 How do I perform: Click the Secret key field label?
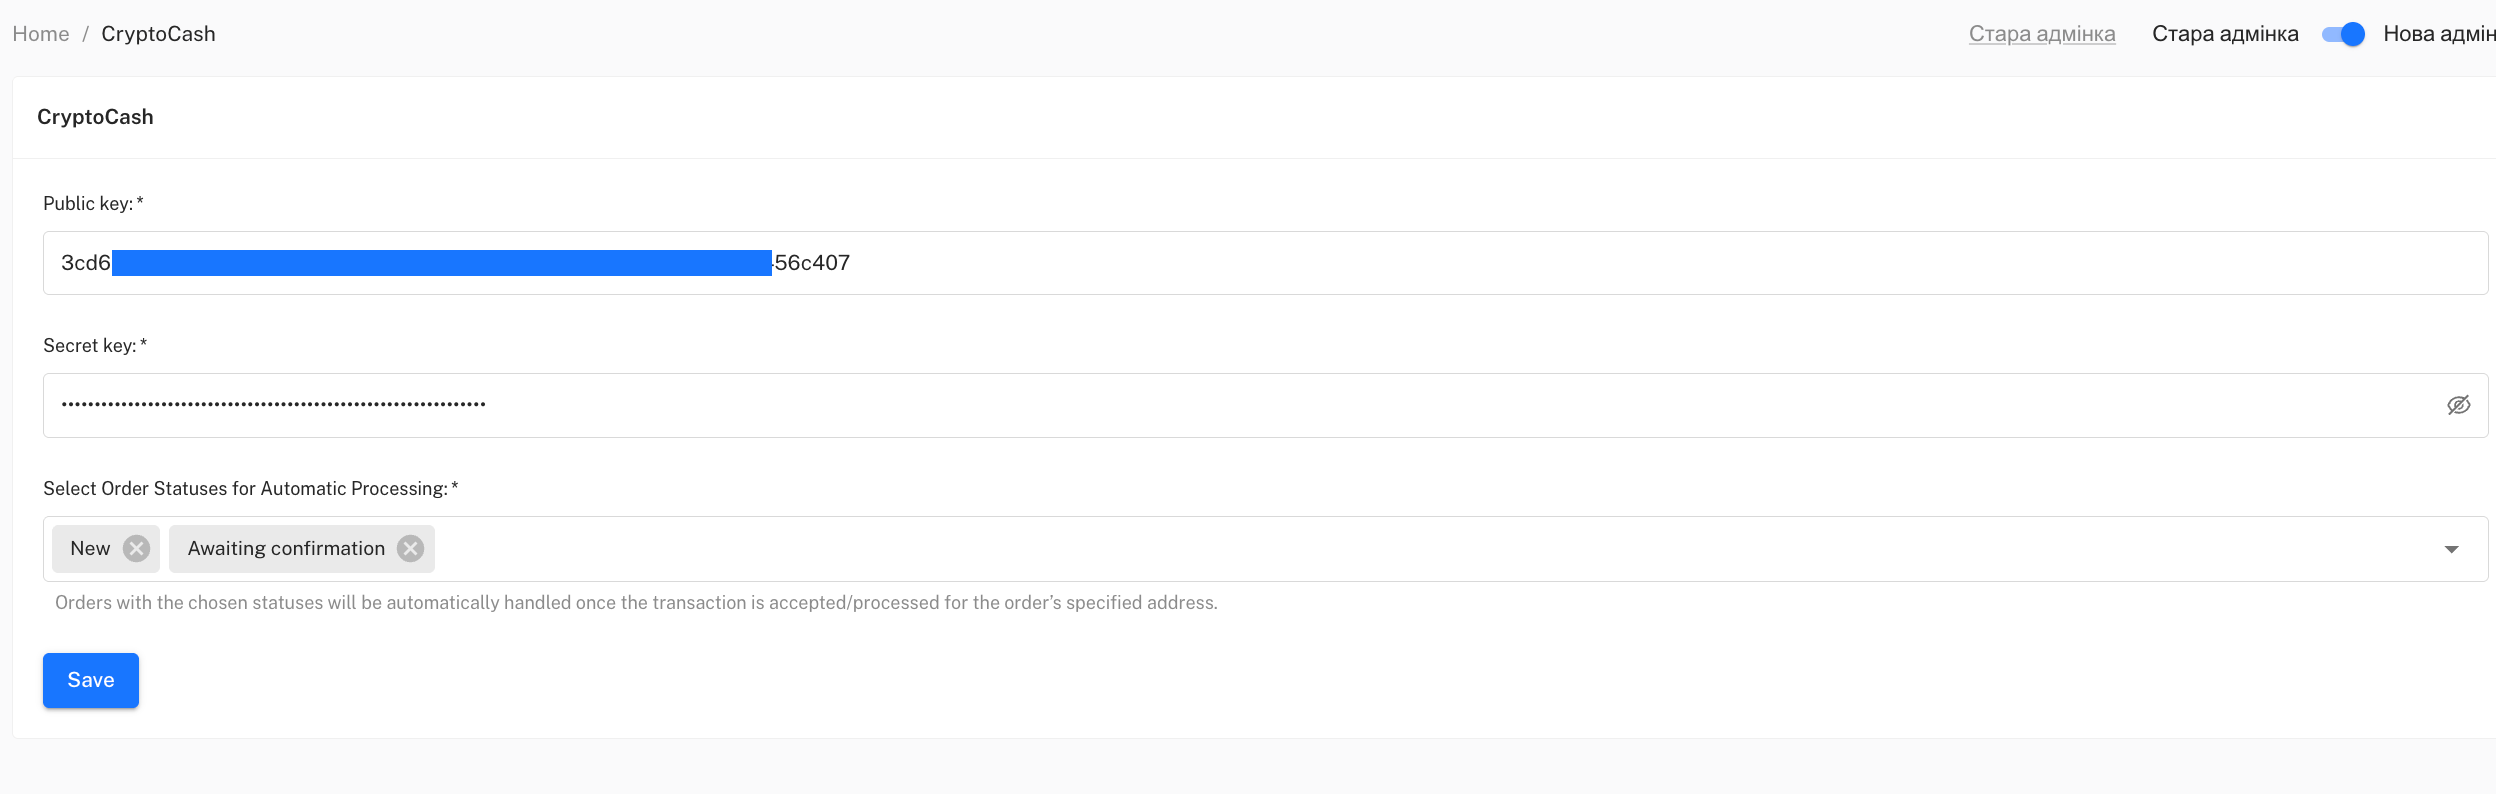pos(90,346)
